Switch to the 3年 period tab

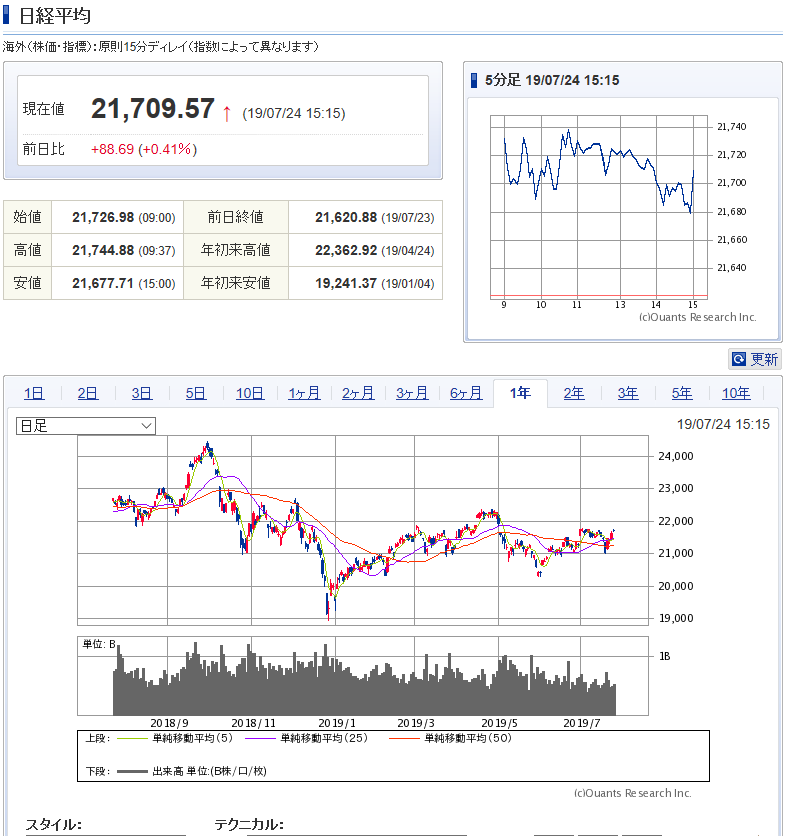pos(628,393)
